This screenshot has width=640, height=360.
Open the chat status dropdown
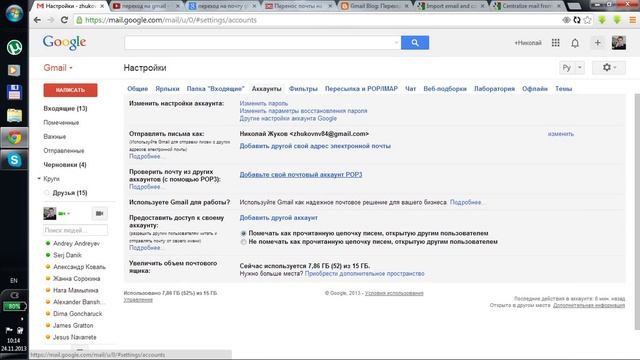pos(64,213)
